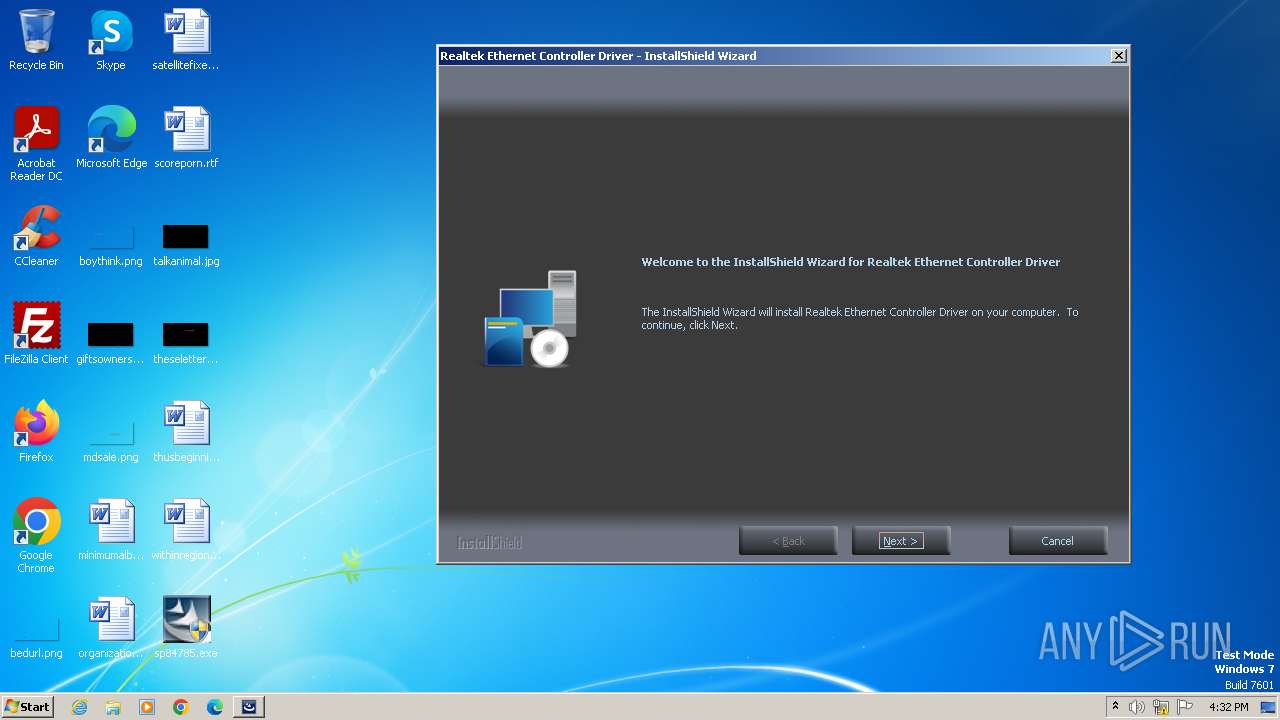Image resolution: width=1280 pixels, height=720 pixels.
Task: Open the Windows Start menu
Action: click(27, 707)
